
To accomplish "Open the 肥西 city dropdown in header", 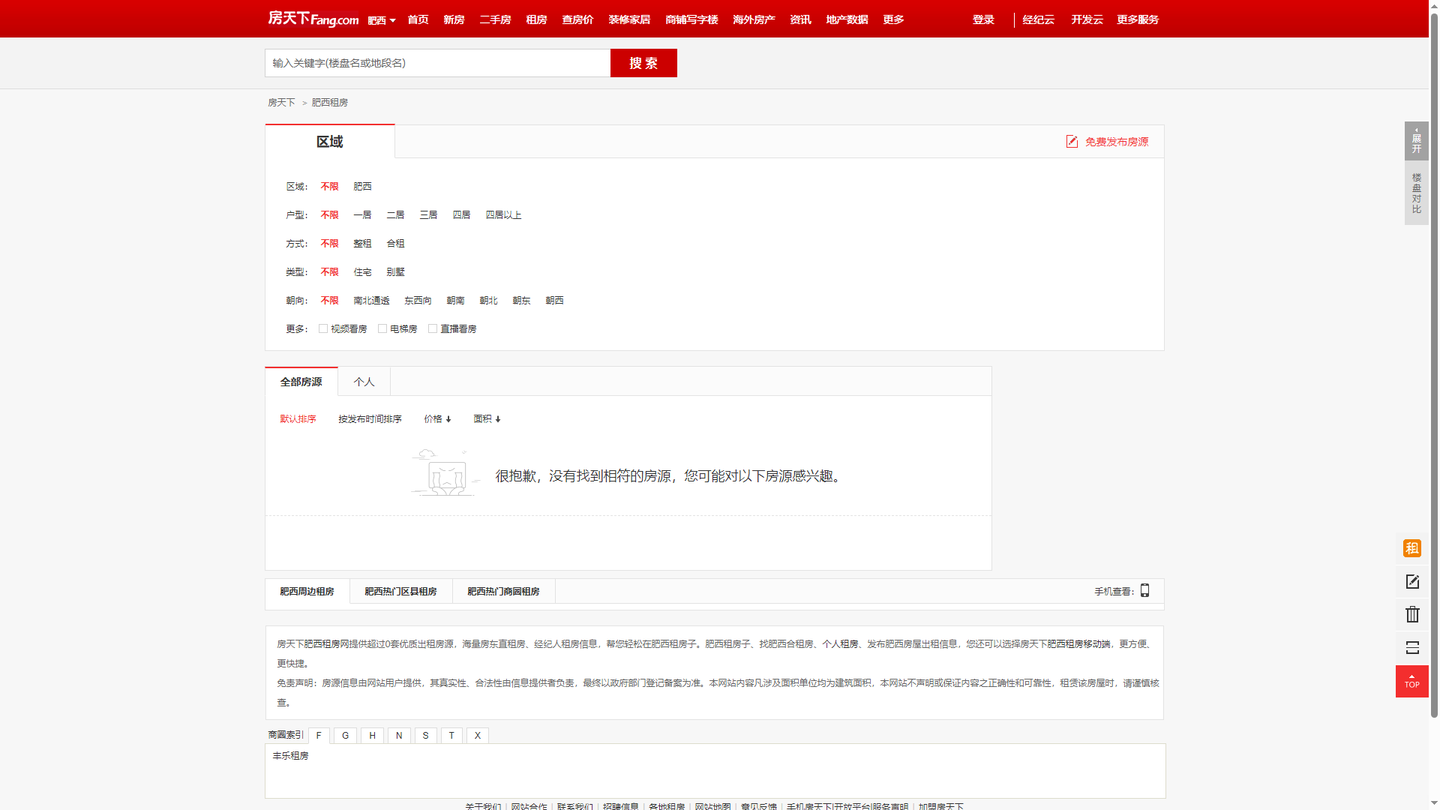I will pyautogui.click(x=381, y=20).
